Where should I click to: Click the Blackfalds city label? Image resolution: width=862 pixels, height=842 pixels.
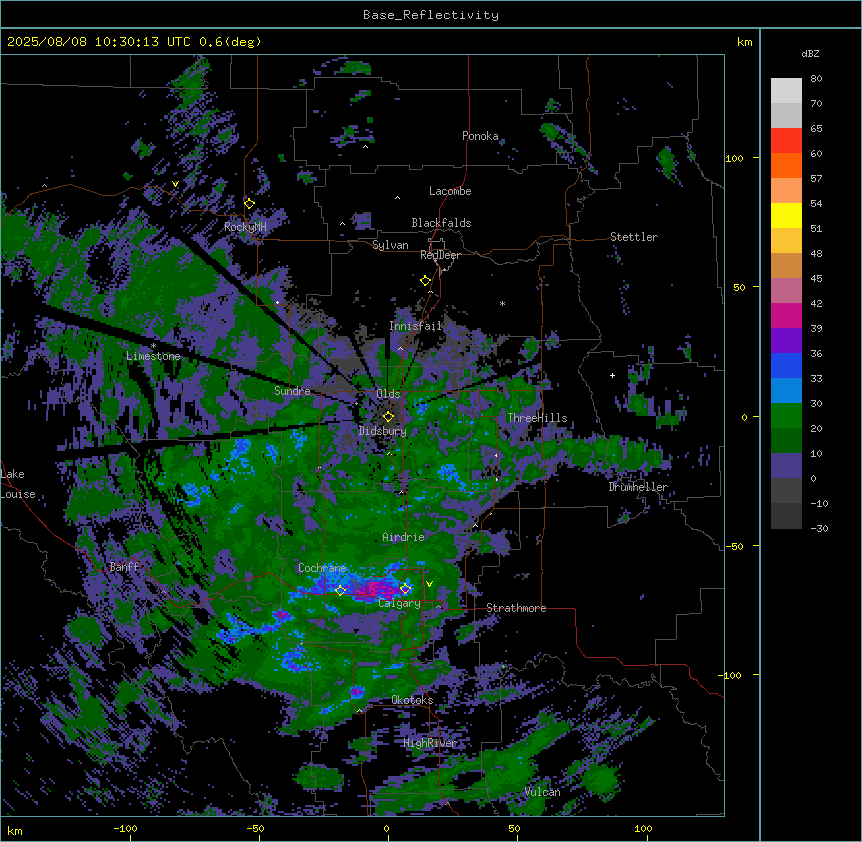[x=441, y=223]
